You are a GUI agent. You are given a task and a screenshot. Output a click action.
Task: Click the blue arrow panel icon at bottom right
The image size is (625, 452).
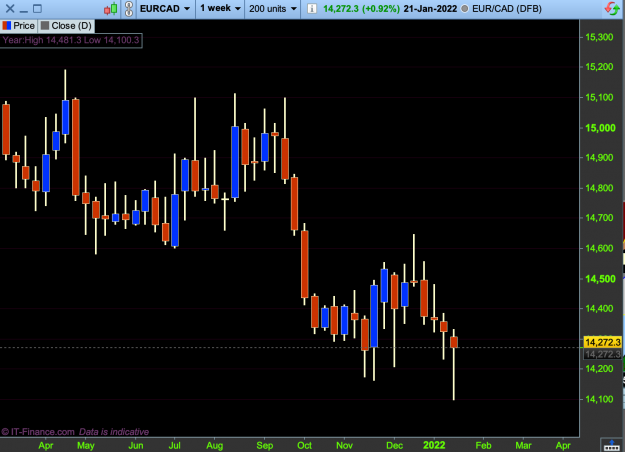pyautogui.click(x=612, y=445)
